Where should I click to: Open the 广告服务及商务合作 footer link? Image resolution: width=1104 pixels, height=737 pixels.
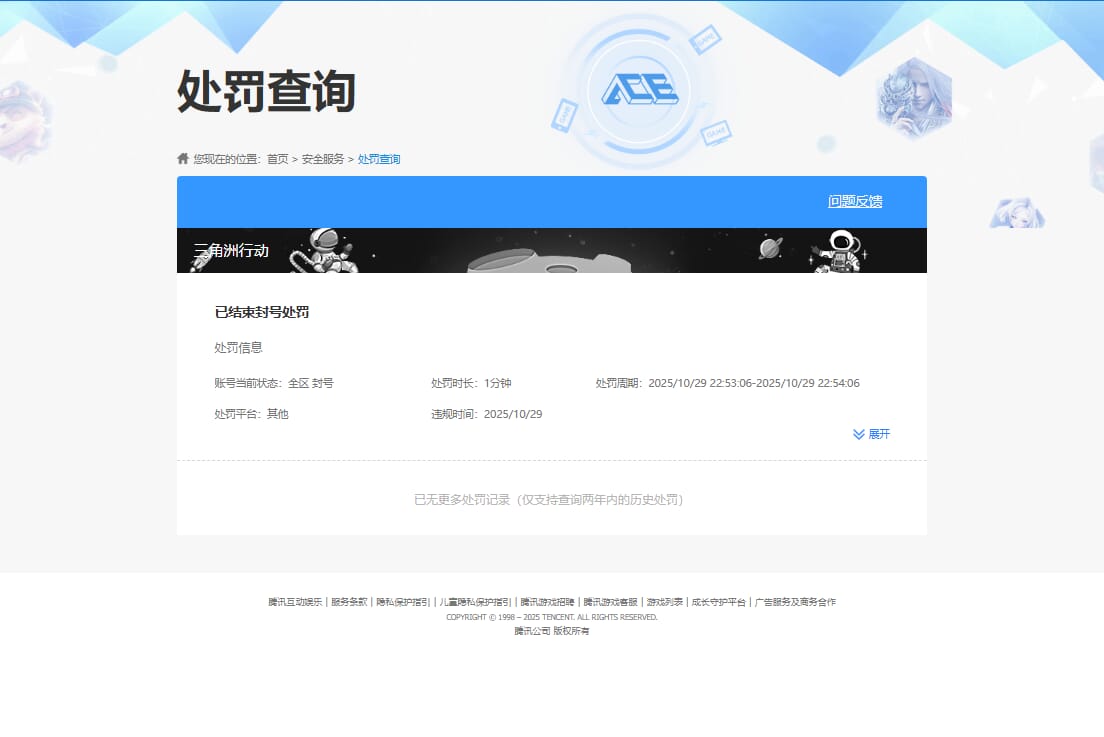click(795, 602)
